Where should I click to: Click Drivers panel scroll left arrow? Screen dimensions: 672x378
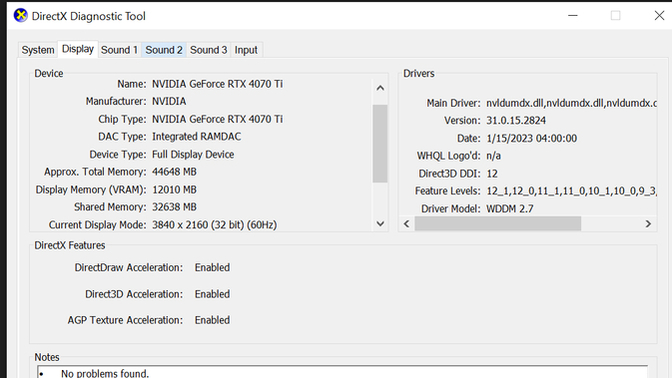point(407,224)
